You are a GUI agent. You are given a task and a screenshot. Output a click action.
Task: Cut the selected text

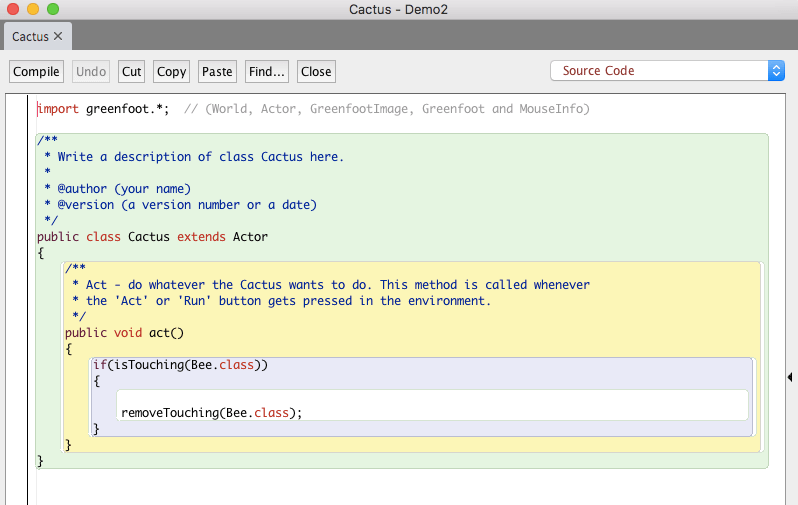[131, 72]
